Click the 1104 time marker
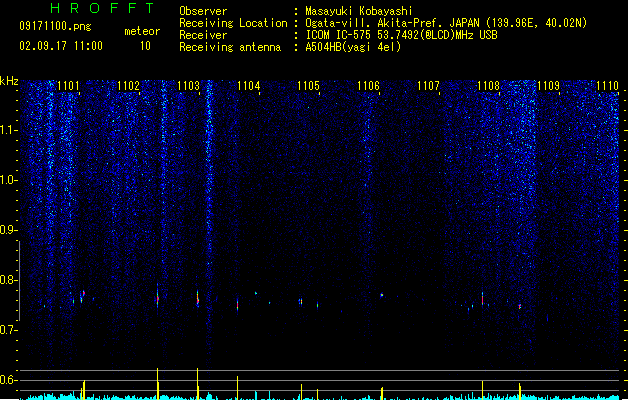 pyautogui.click(x=248, y=86)
